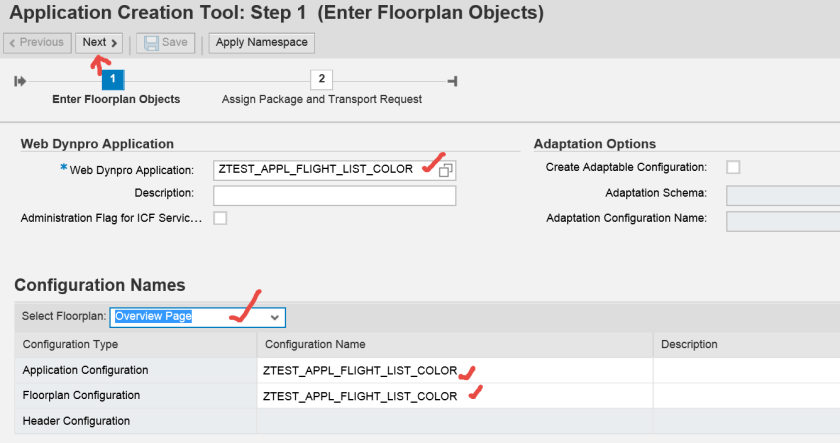Enable Administration Flag for ICF Service checkbox
This screenshot has width=840, height=443.
pos(220,218)
